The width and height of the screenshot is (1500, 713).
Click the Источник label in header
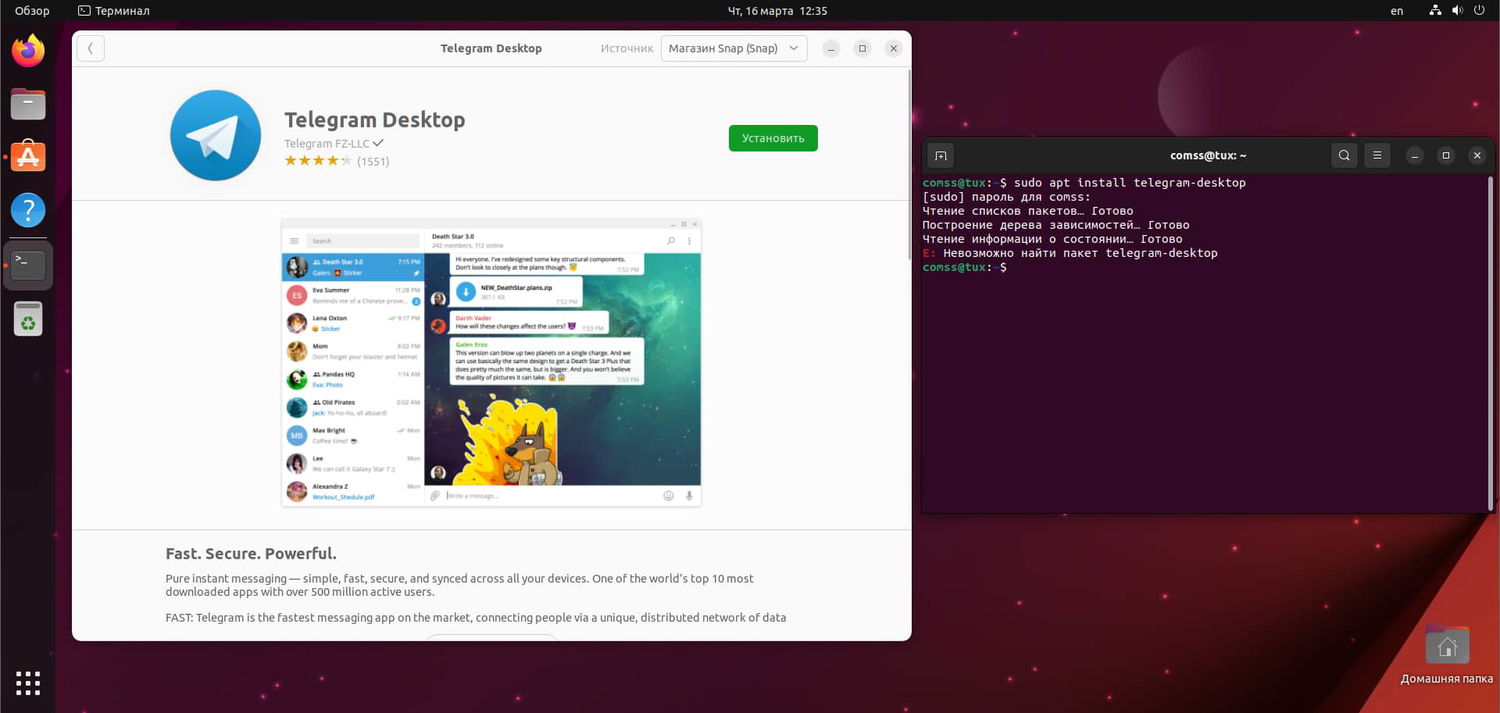[x=627, y=48]
